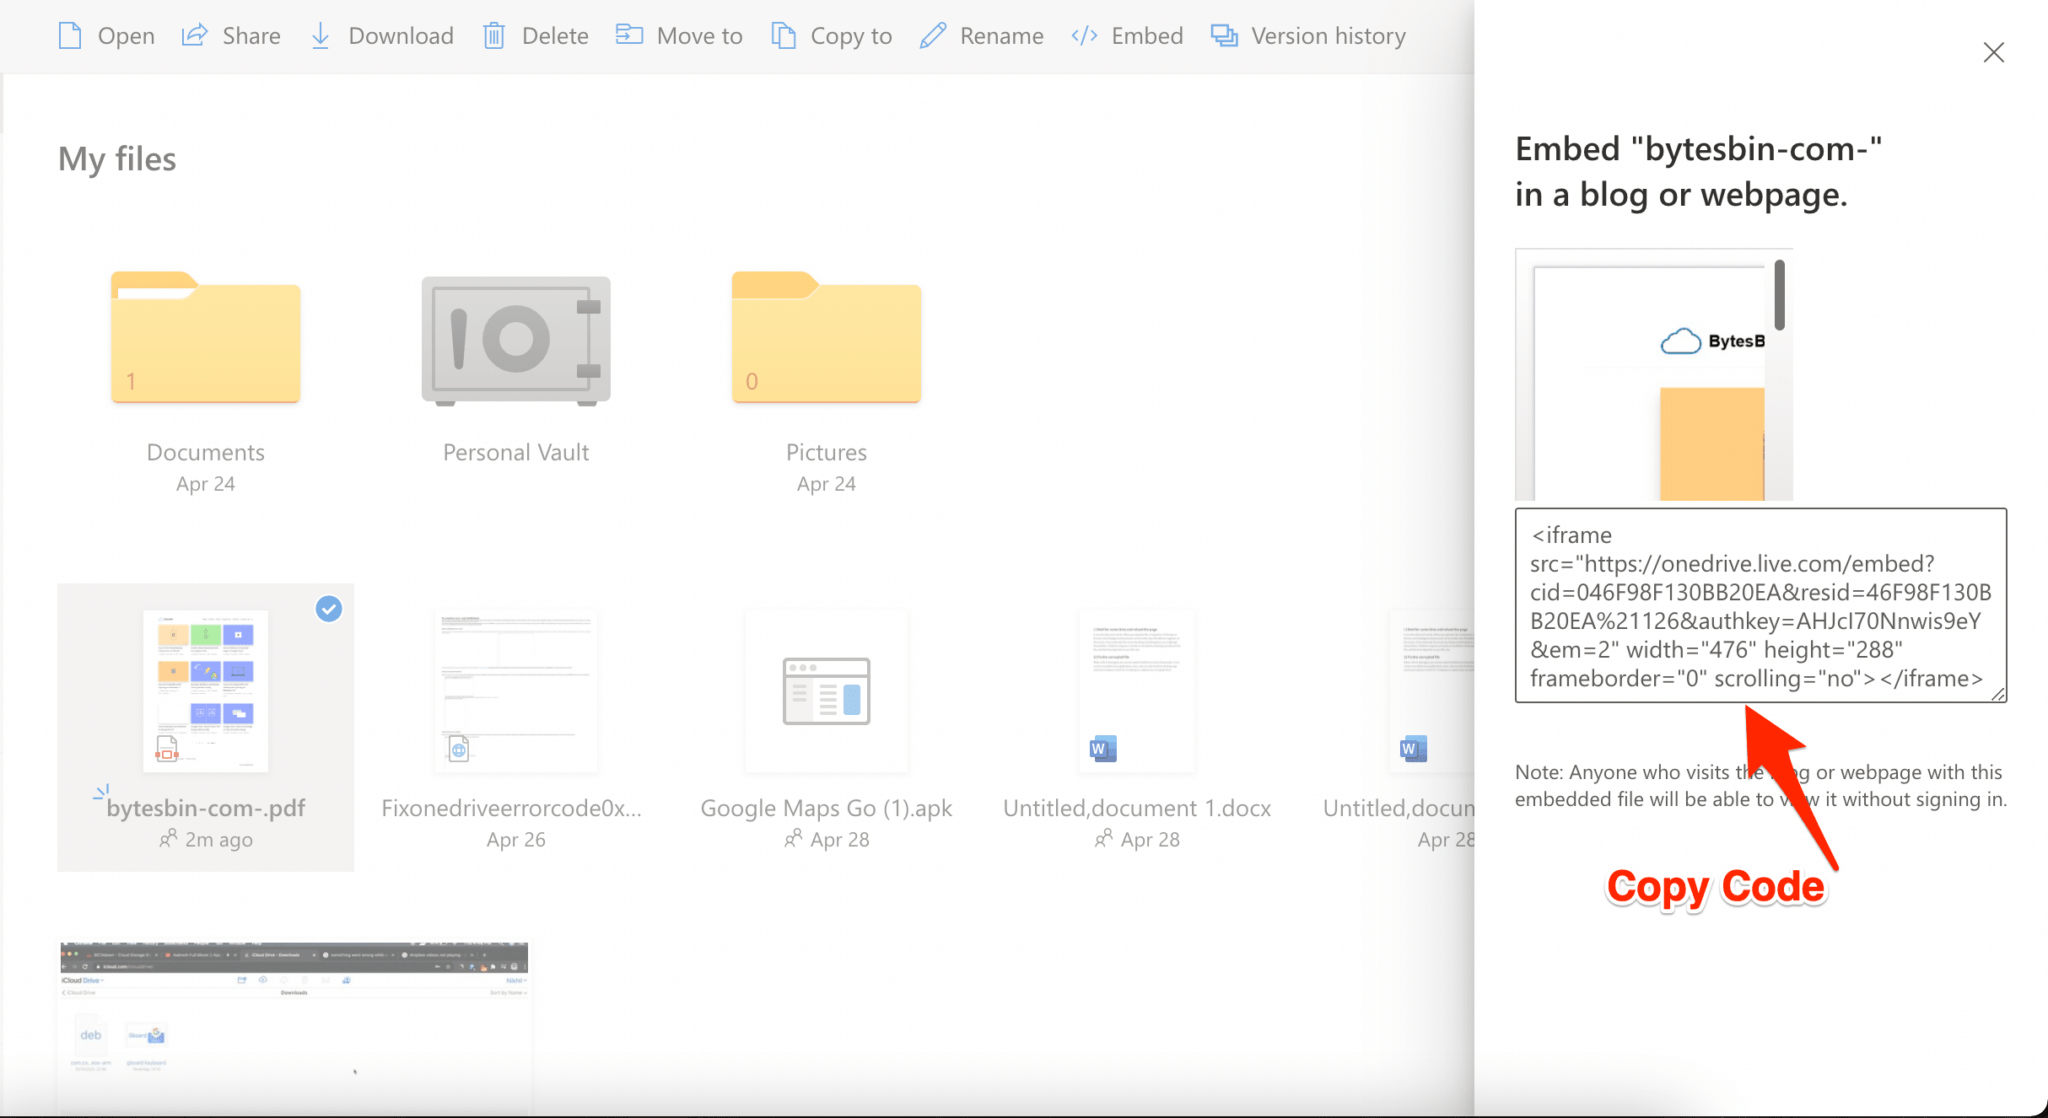
Task: Click the embed preview scrollbar
Action: [1779, 295]
